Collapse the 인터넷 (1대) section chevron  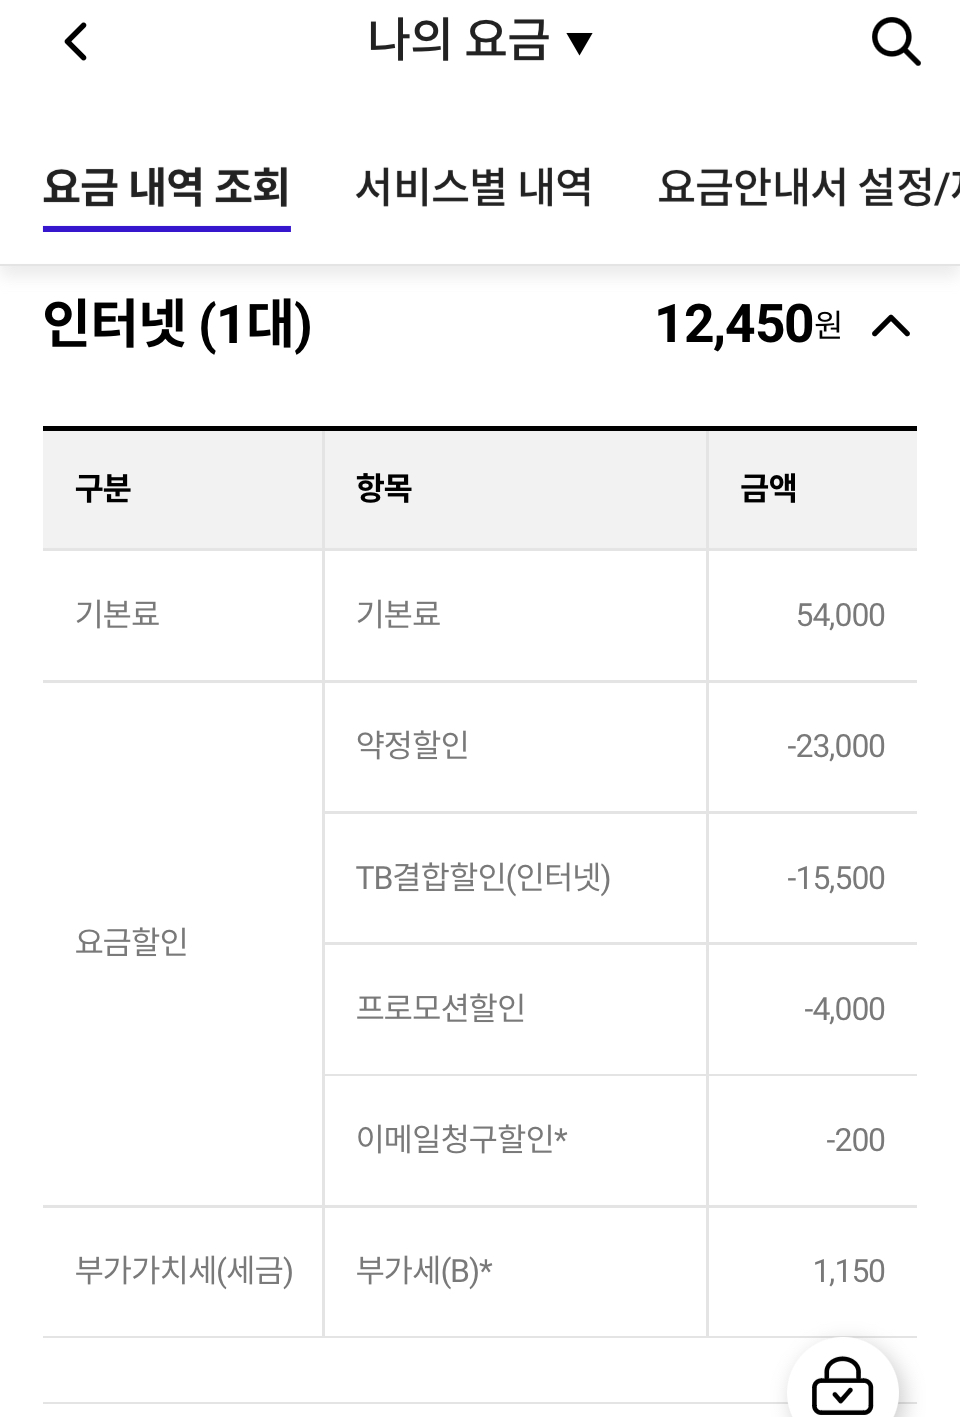891,326
